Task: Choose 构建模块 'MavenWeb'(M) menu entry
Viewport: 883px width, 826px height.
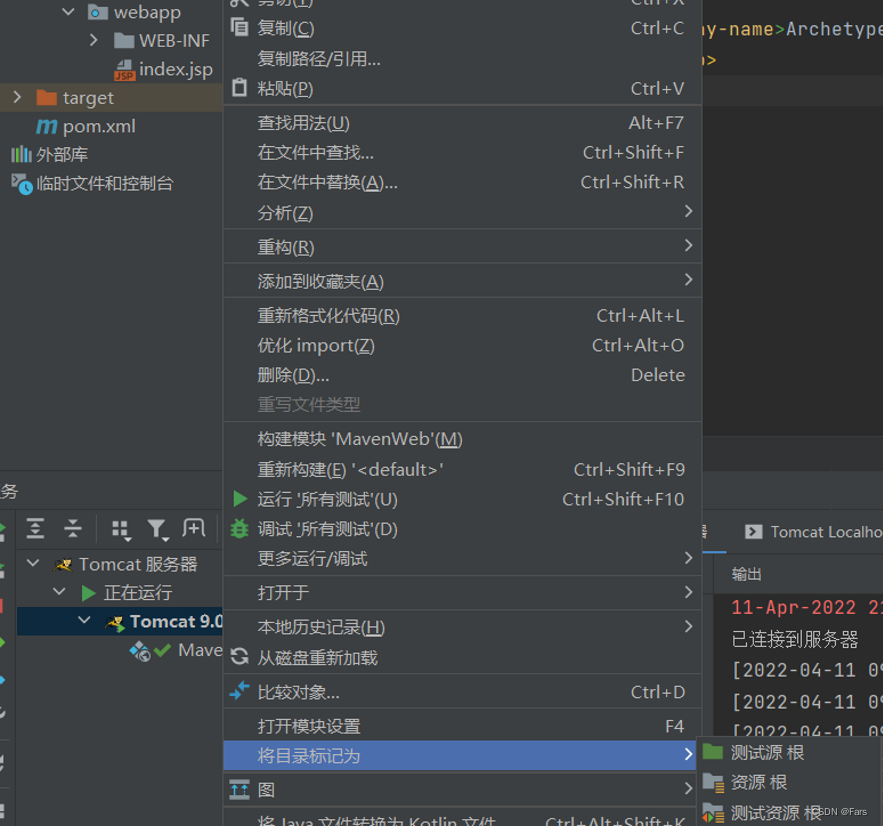Action: 462,439
